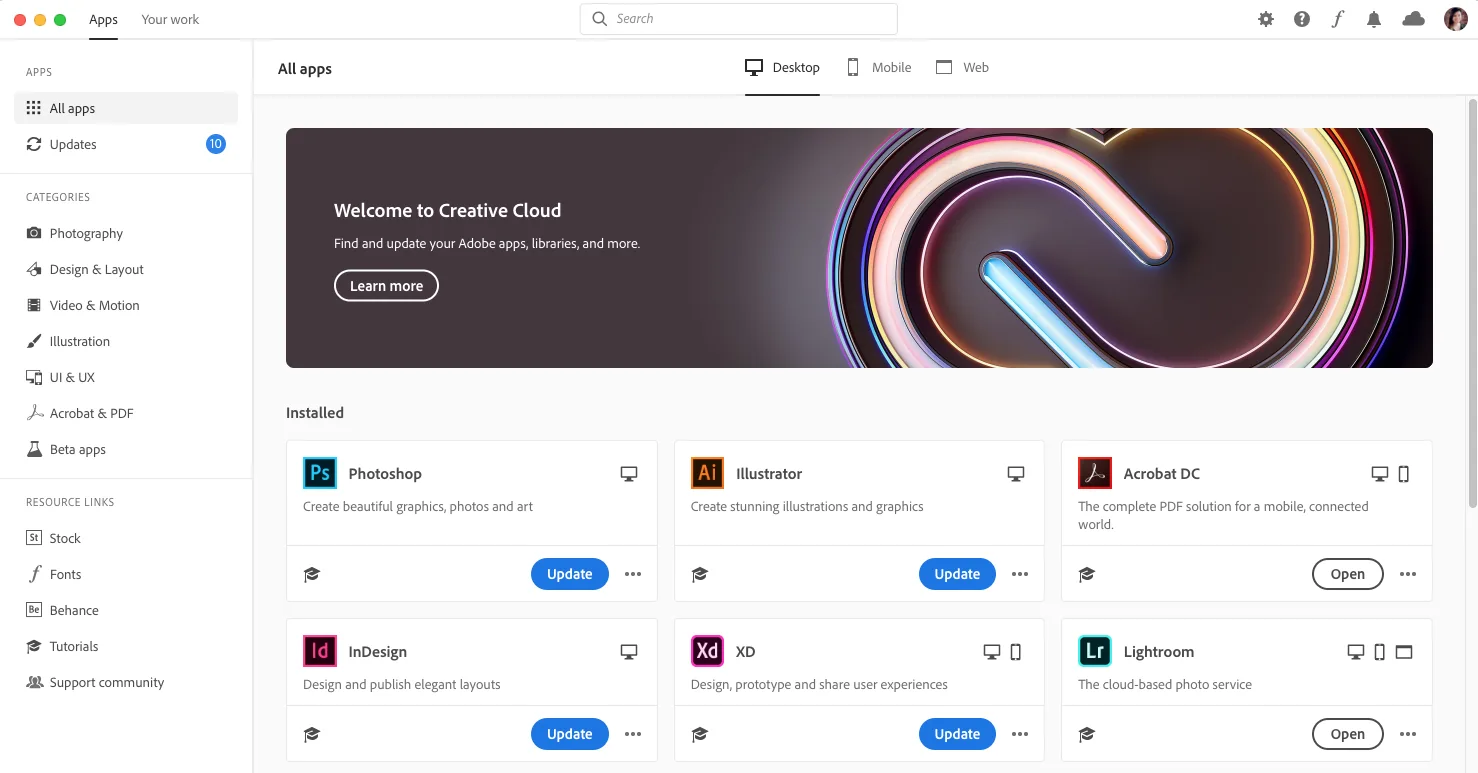The width and height of the screenshot is (1478, 773).
Task: Open tutorials icon on XD card
Action: pyautogui.click(x=700, y=734)
